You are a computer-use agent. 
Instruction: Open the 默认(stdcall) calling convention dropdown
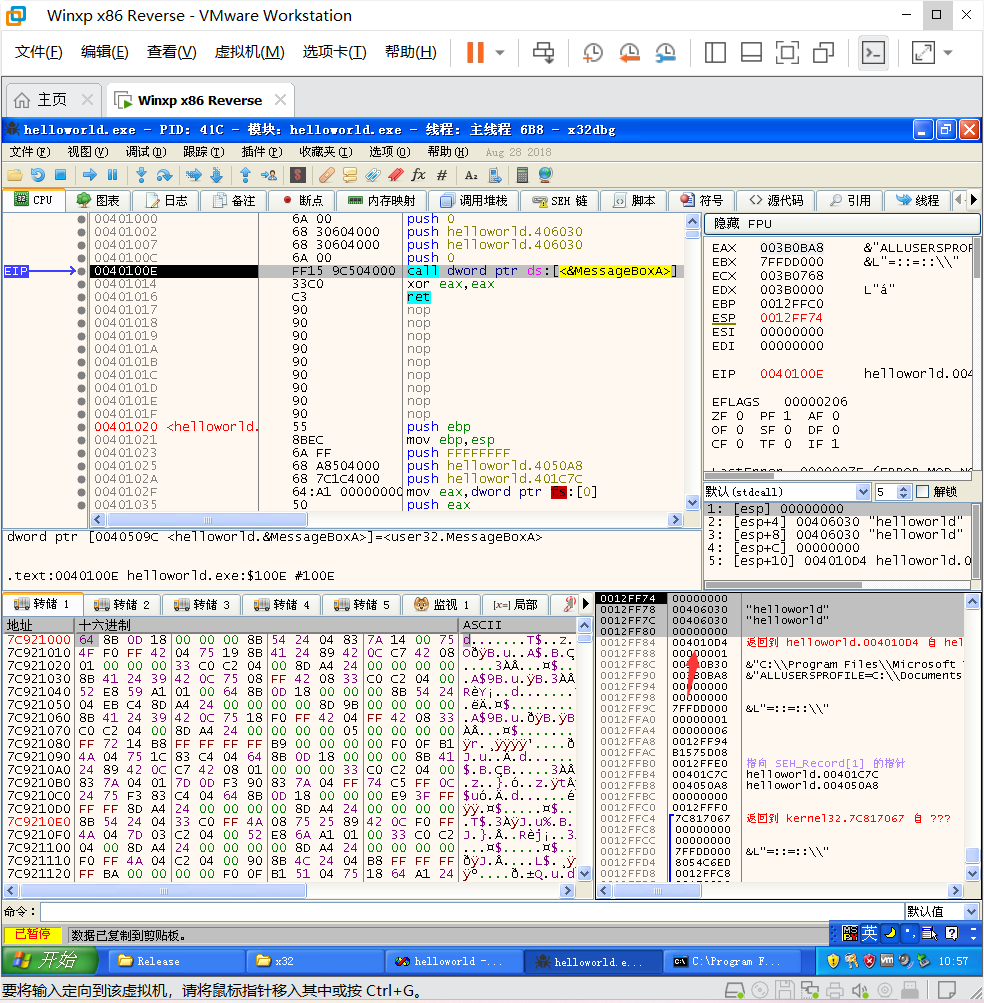point(863,491)
